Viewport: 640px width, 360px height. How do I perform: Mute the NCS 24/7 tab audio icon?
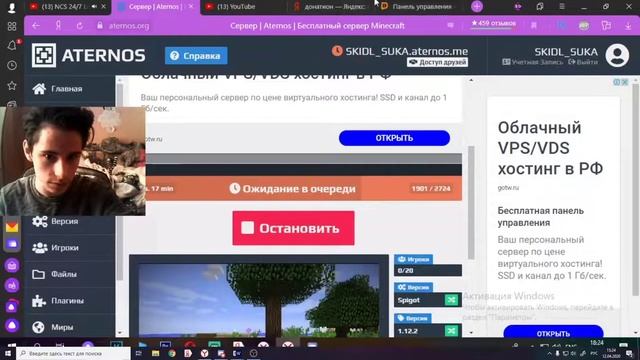pyautogui.click(x=94, y=7)
